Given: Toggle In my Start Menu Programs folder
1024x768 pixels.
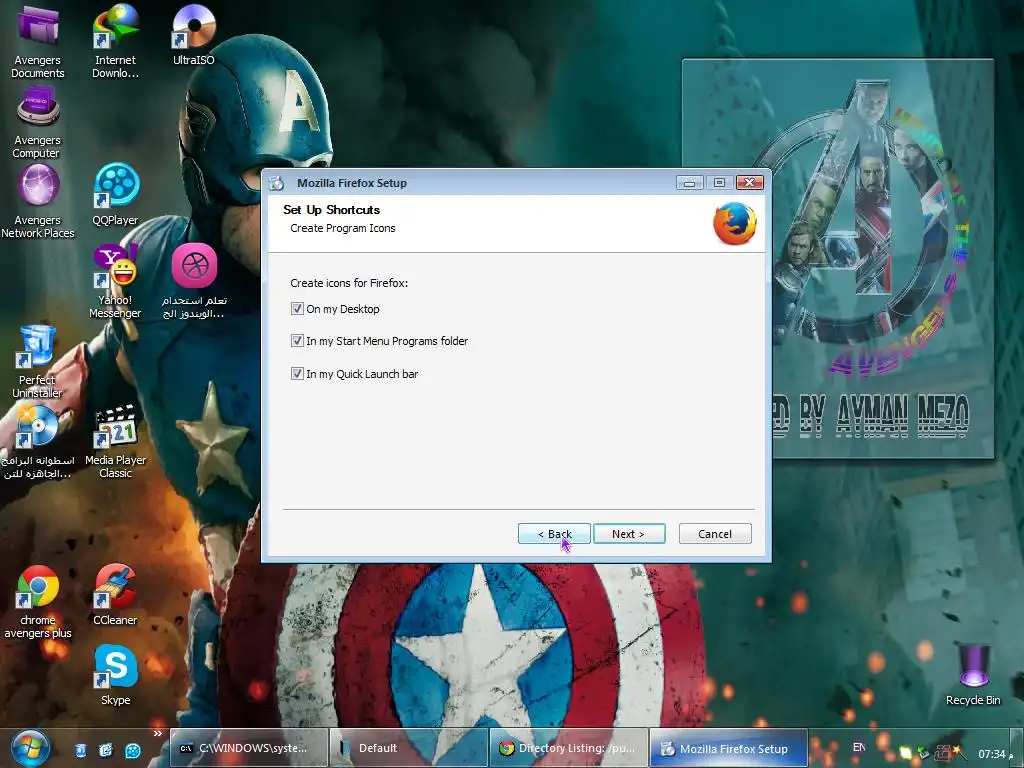Looking at the screenshot, I should pyautogui.click(x=297, y=341).
